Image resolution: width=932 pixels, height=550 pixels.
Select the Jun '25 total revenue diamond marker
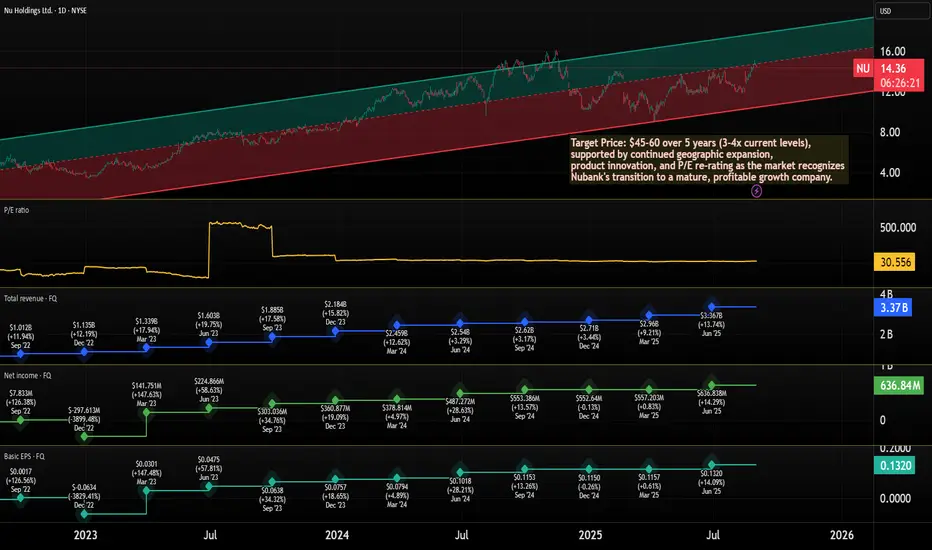(x=711, y=307)
